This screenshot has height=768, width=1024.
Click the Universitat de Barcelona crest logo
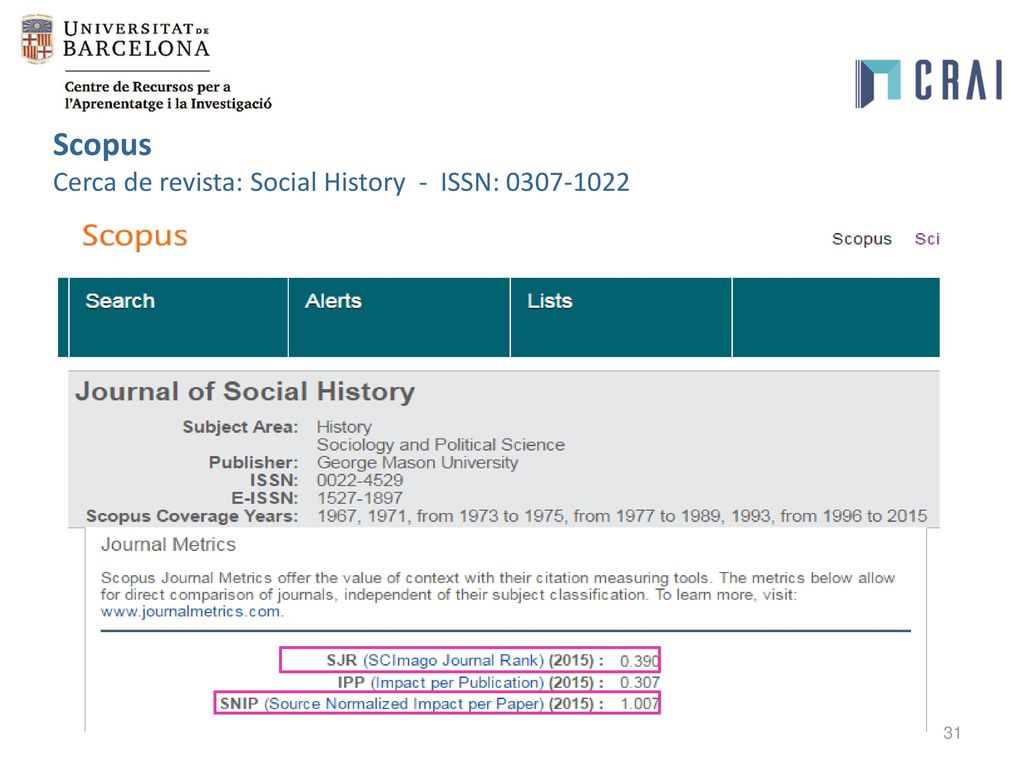tap(37, 39)
